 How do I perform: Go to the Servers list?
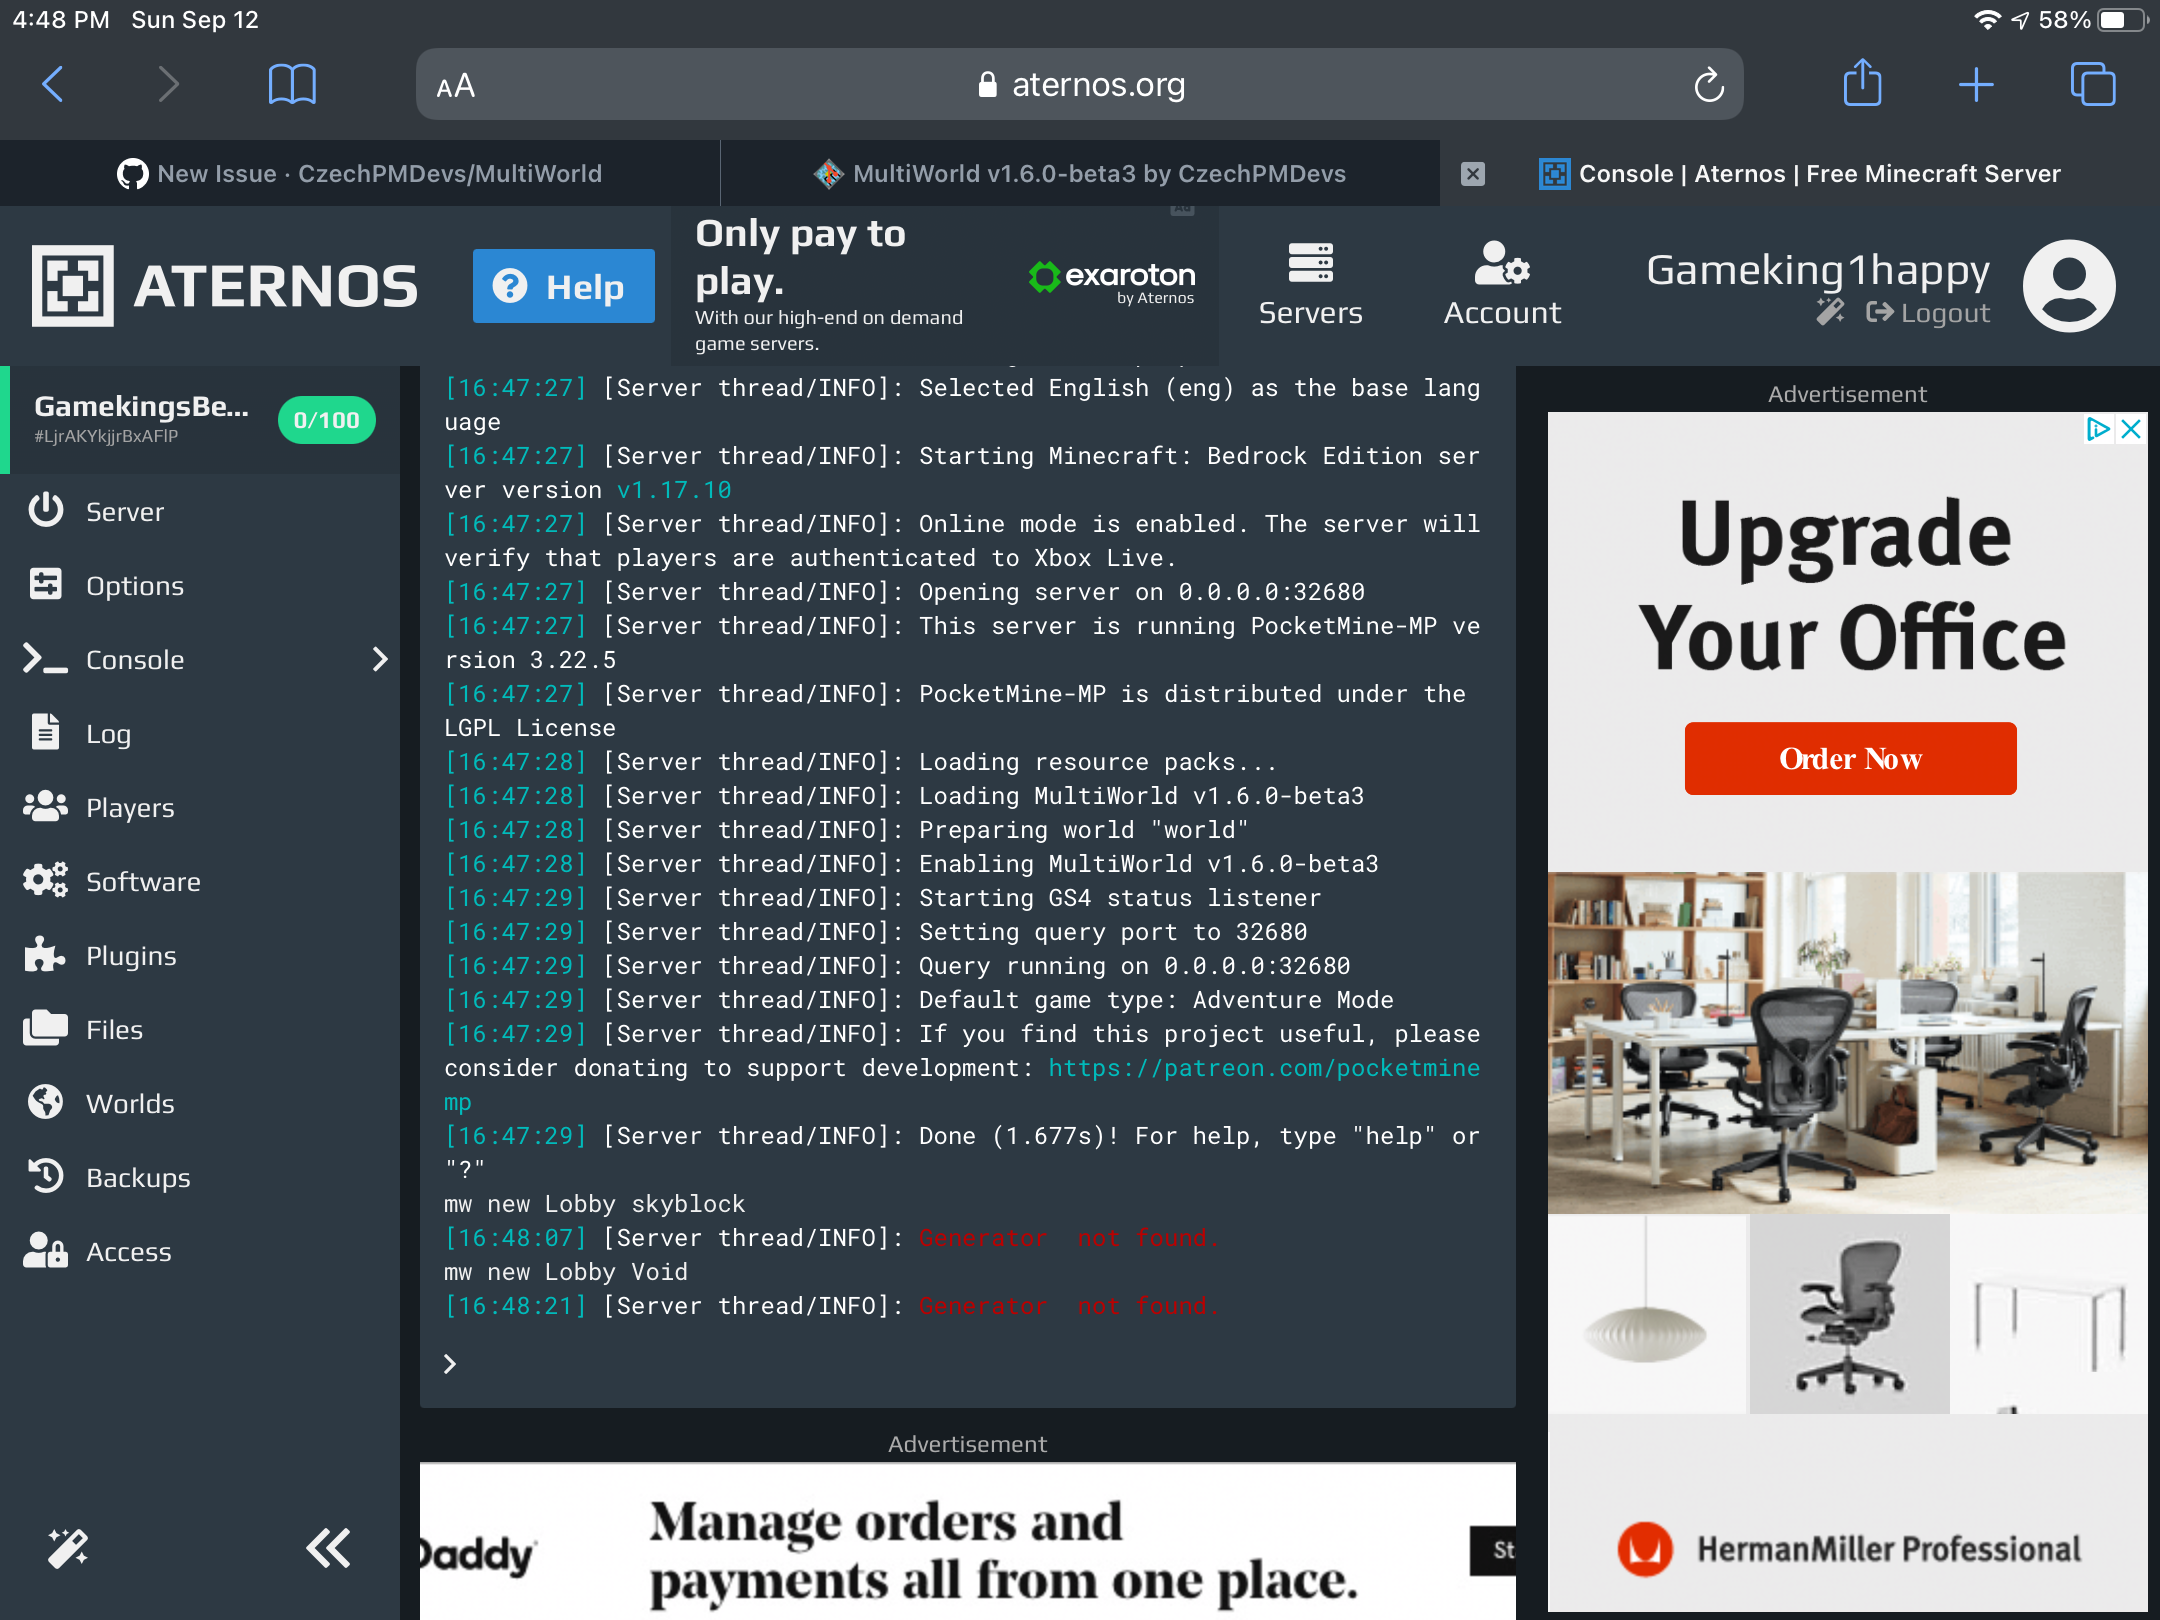[x=1310, y=285]
